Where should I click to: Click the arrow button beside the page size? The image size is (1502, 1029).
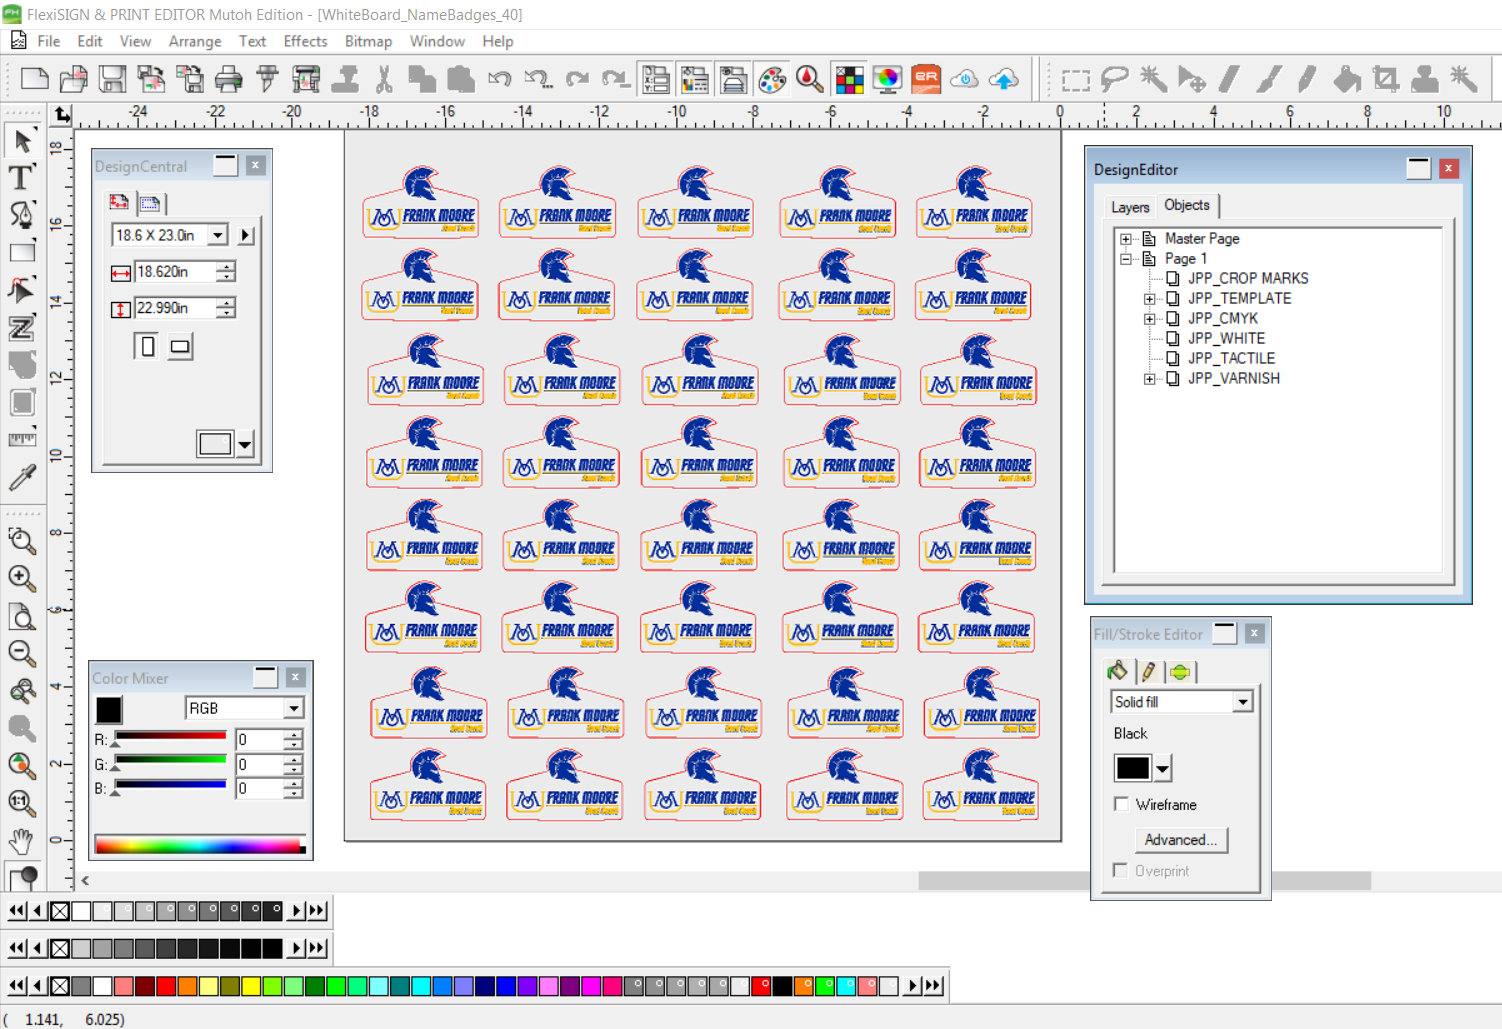pyautogui.click(x=246, y=235)
